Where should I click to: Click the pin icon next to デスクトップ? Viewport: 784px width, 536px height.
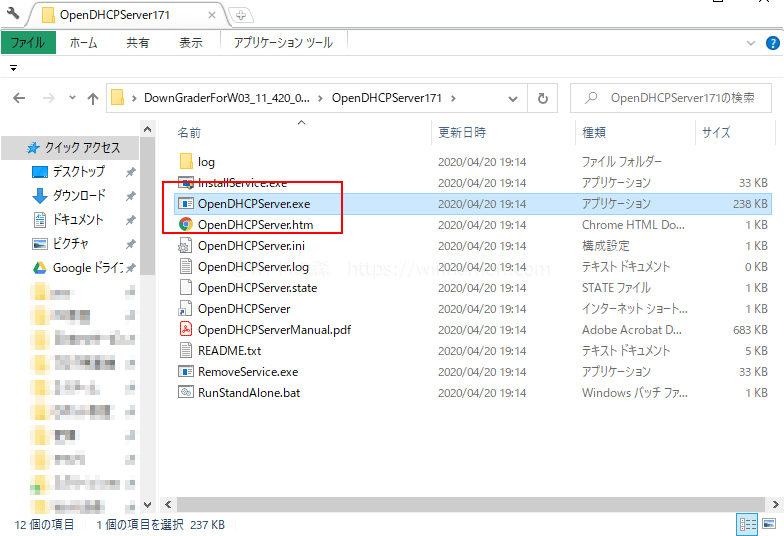130,172
